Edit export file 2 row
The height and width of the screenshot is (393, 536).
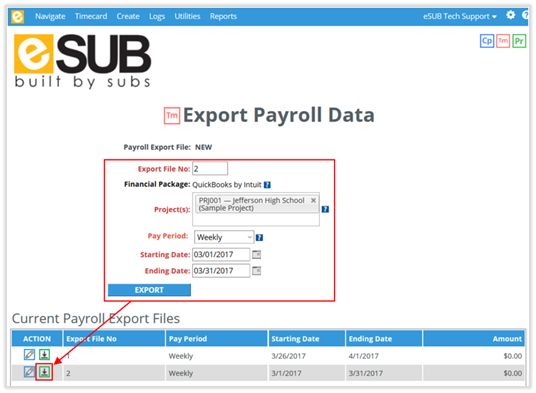point(29,371)
